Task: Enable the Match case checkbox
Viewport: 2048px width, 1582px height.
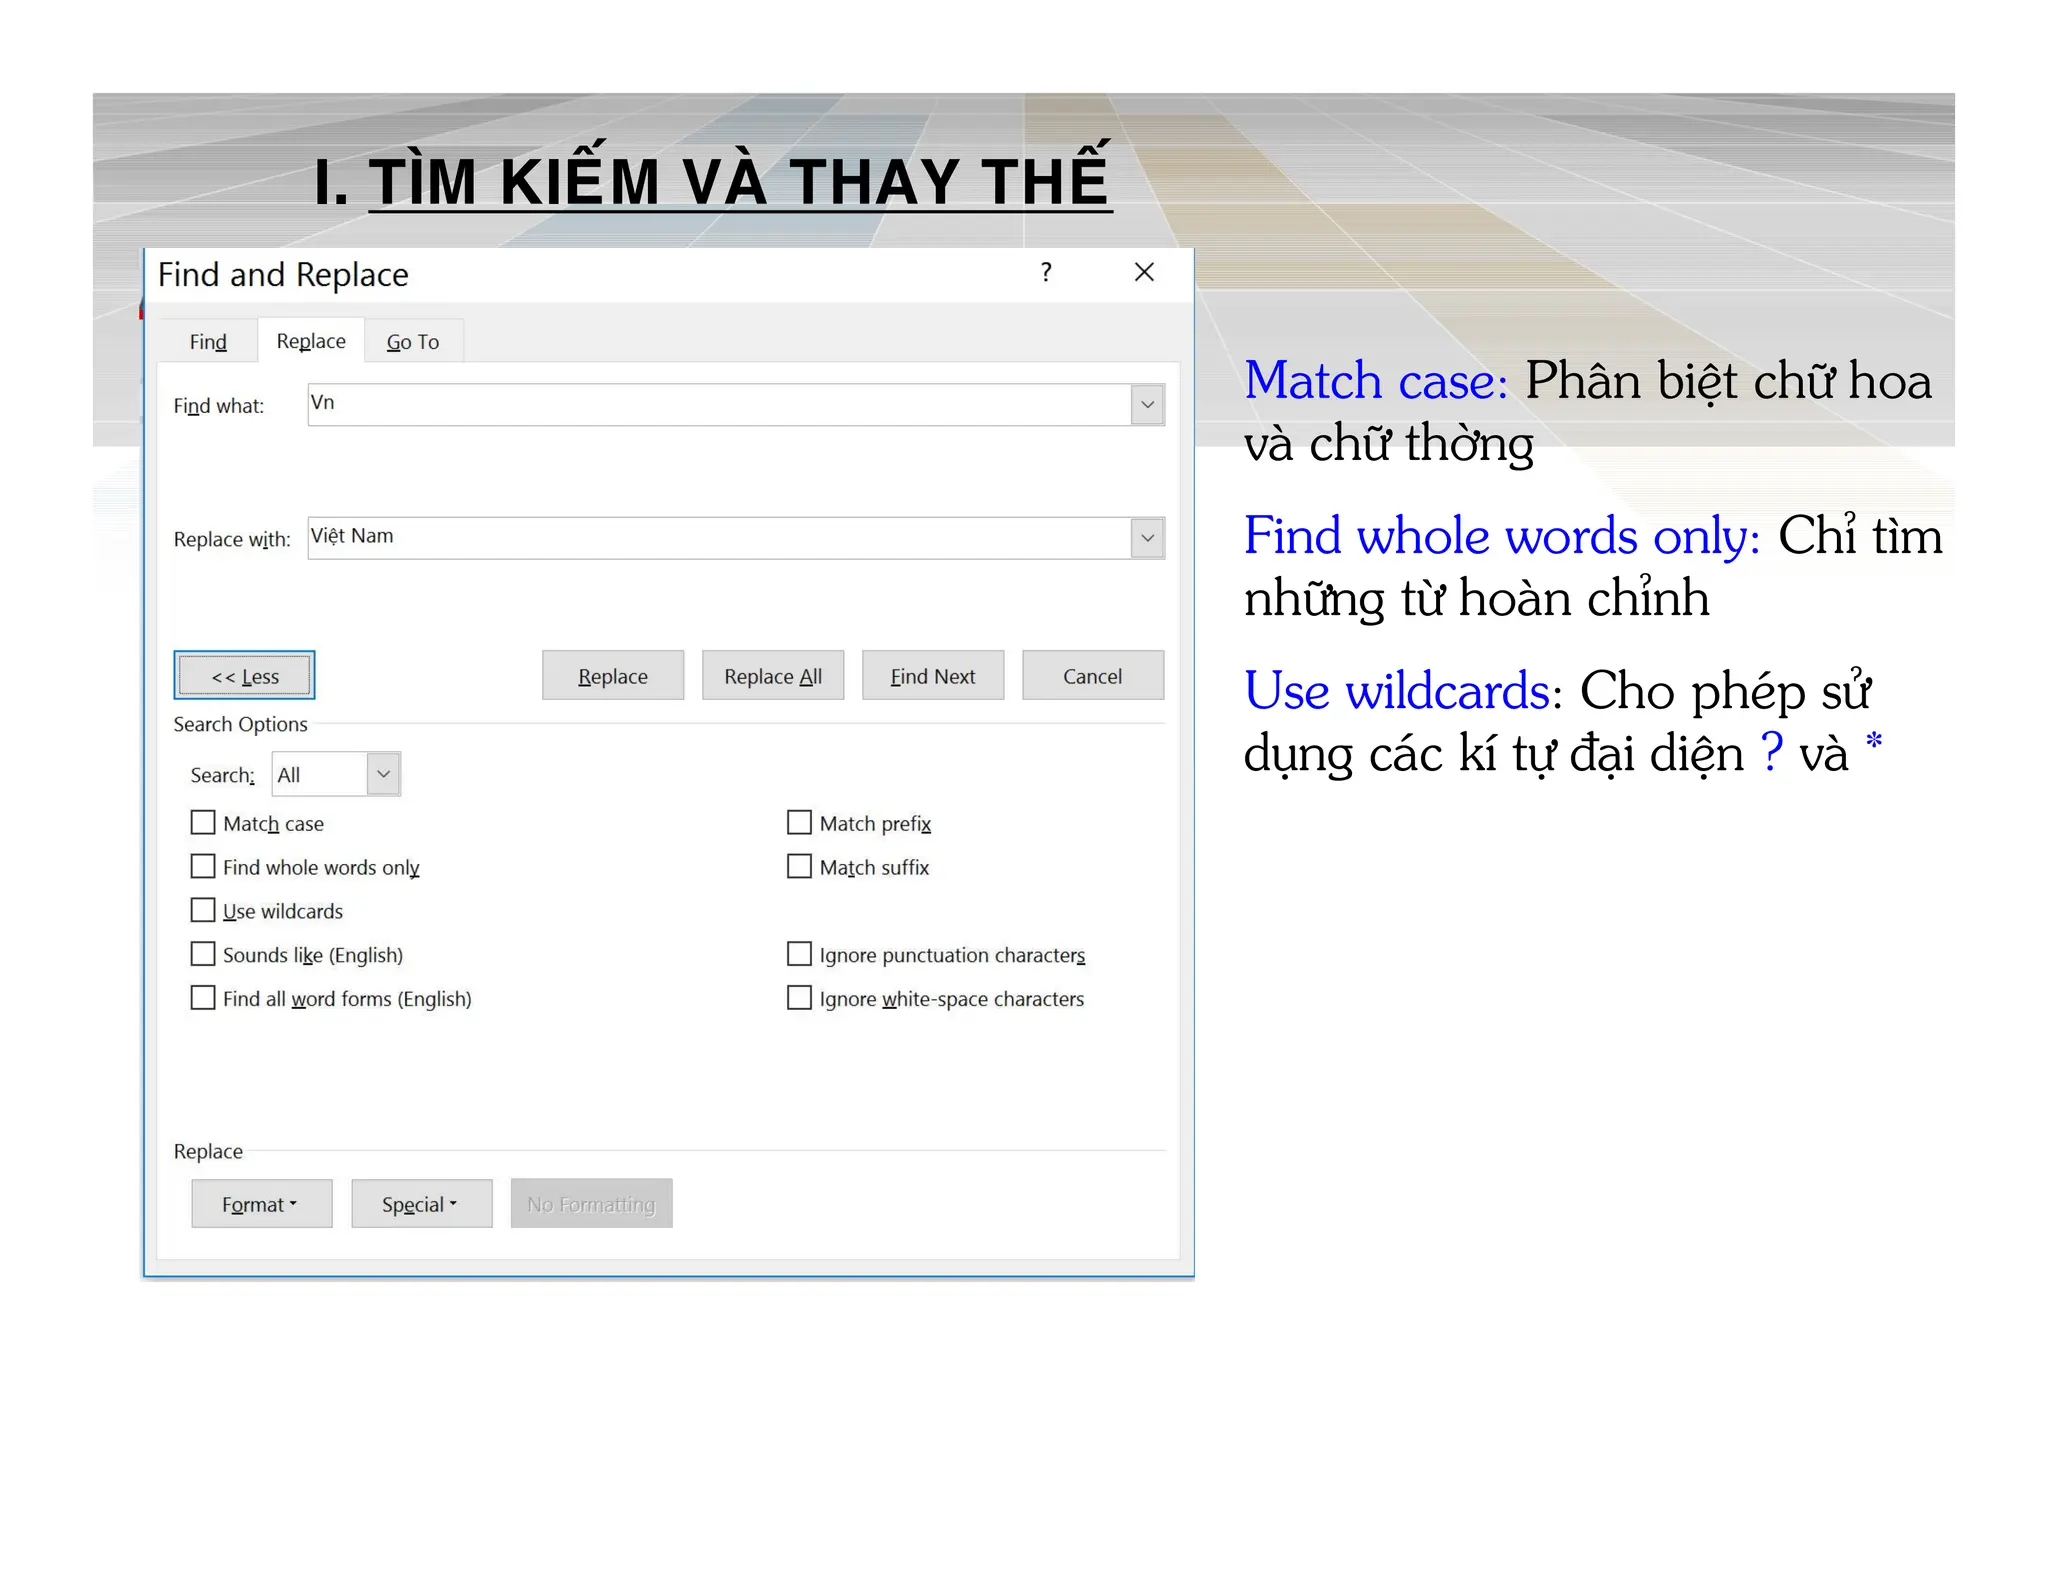Action: (x=203, y=823)
